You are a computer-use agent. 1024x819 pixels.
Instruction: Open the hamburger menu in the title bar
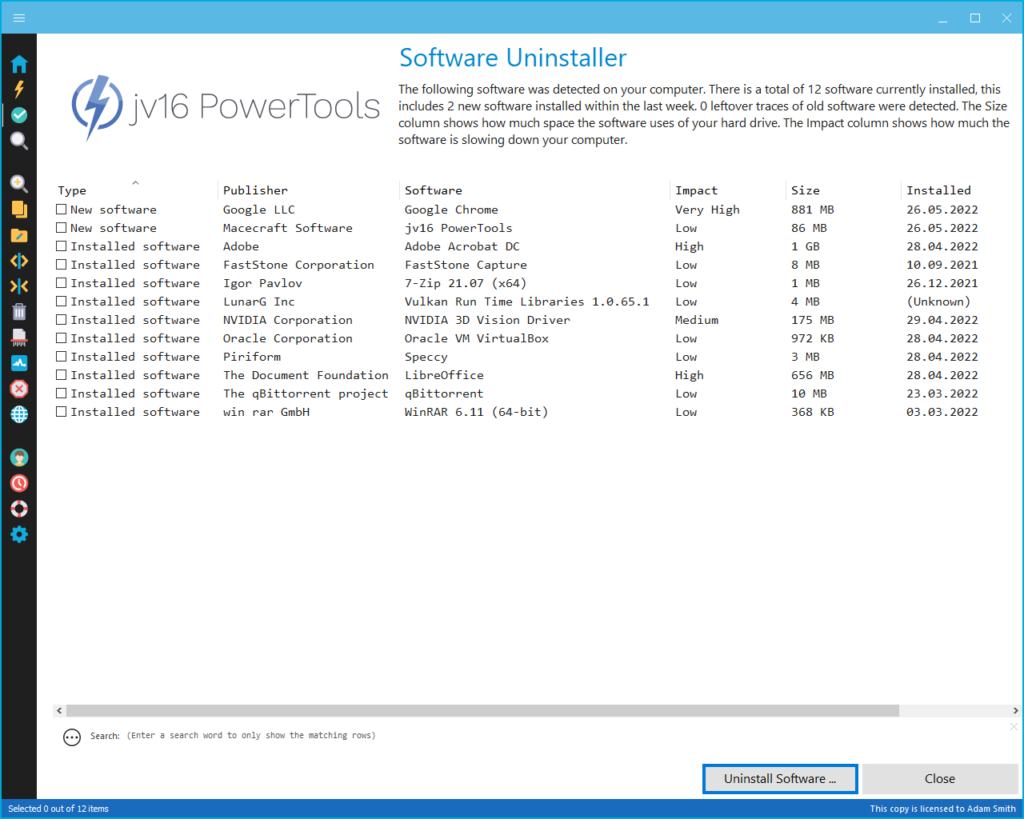pos(19,18)
